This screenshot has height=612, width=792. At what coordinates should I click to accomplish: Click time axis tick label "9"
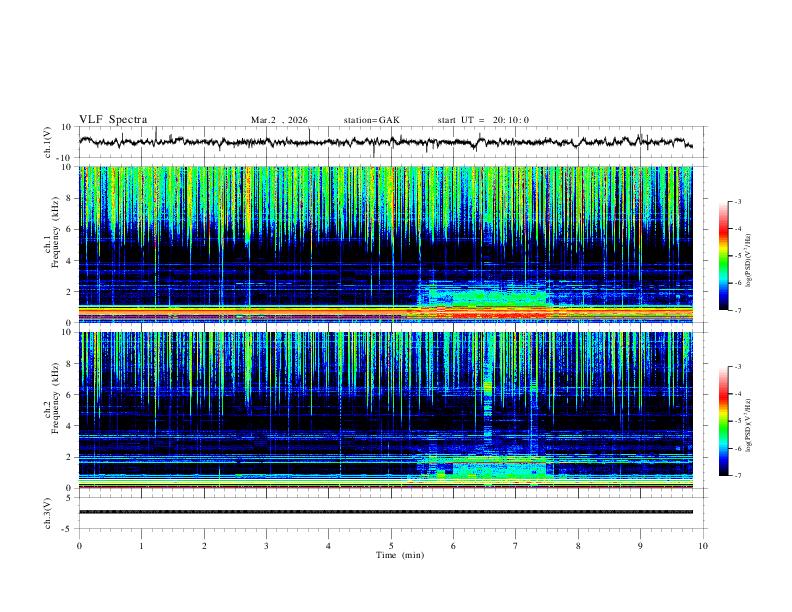coord(640,546)
